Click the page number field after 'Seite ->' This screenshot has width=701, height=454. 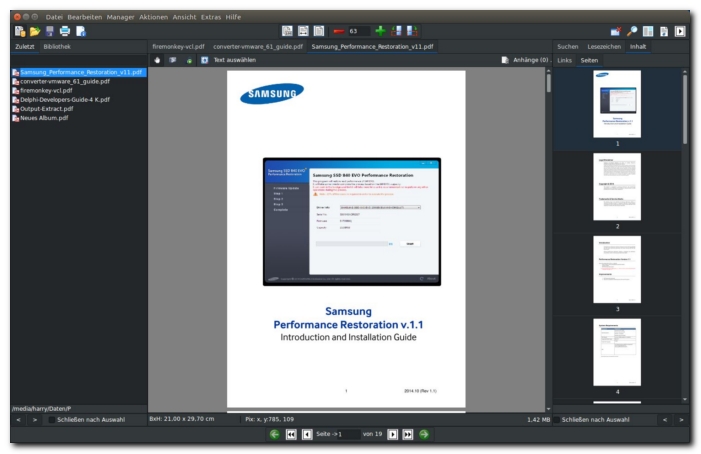pos(349,434)
